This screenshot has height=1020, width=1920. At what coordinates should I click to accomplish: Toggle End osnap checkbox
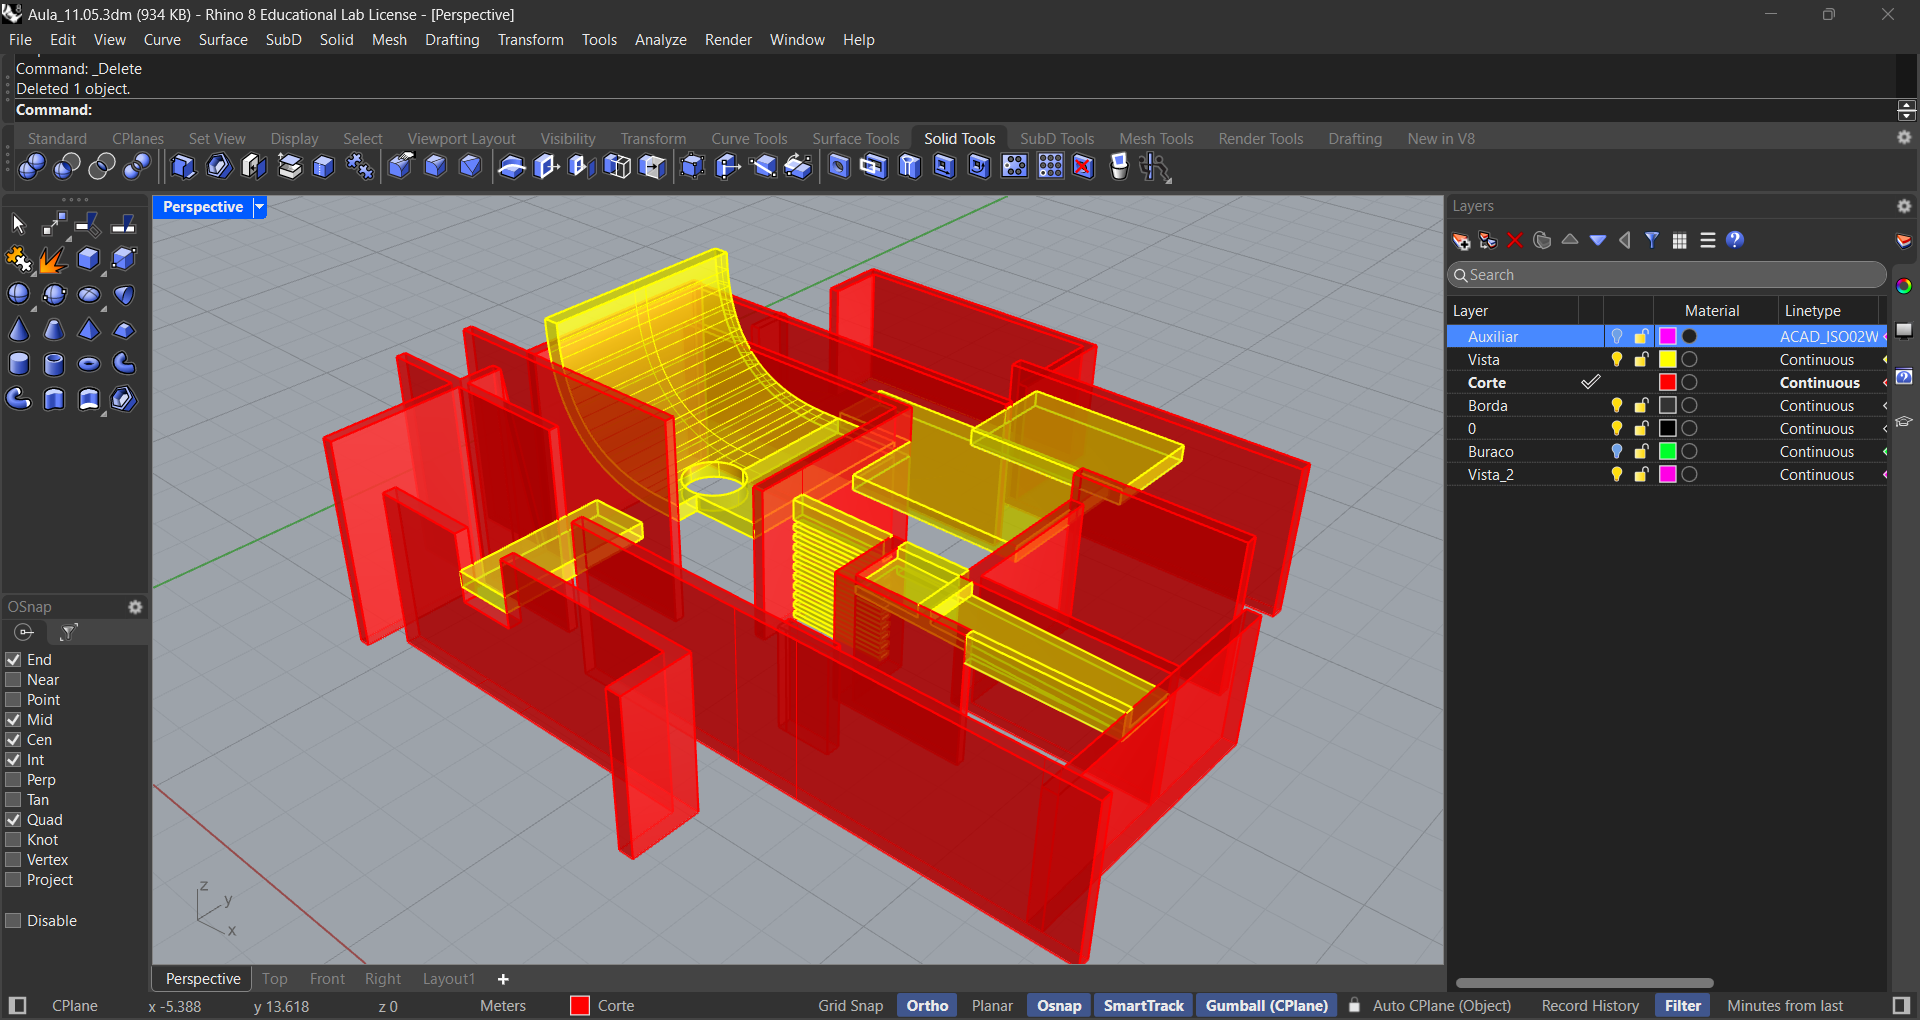[14, 660]
